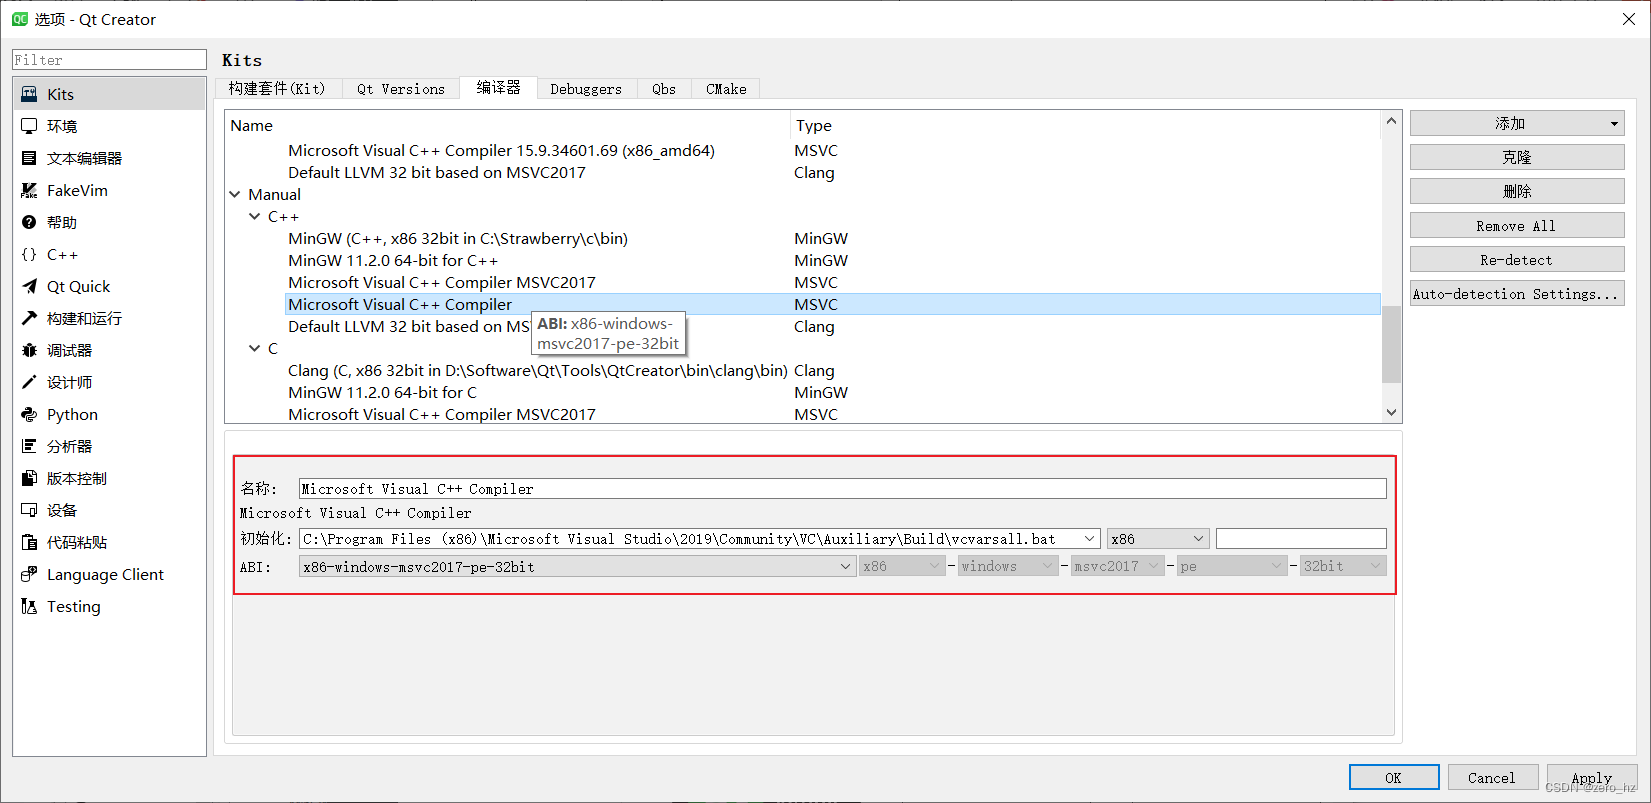Click the compiler list scroll up arrow

(1391, 121)
